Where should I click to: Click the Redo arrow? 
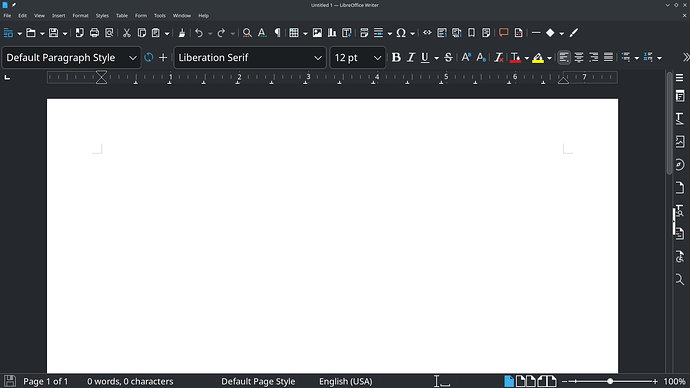point(221,33)
